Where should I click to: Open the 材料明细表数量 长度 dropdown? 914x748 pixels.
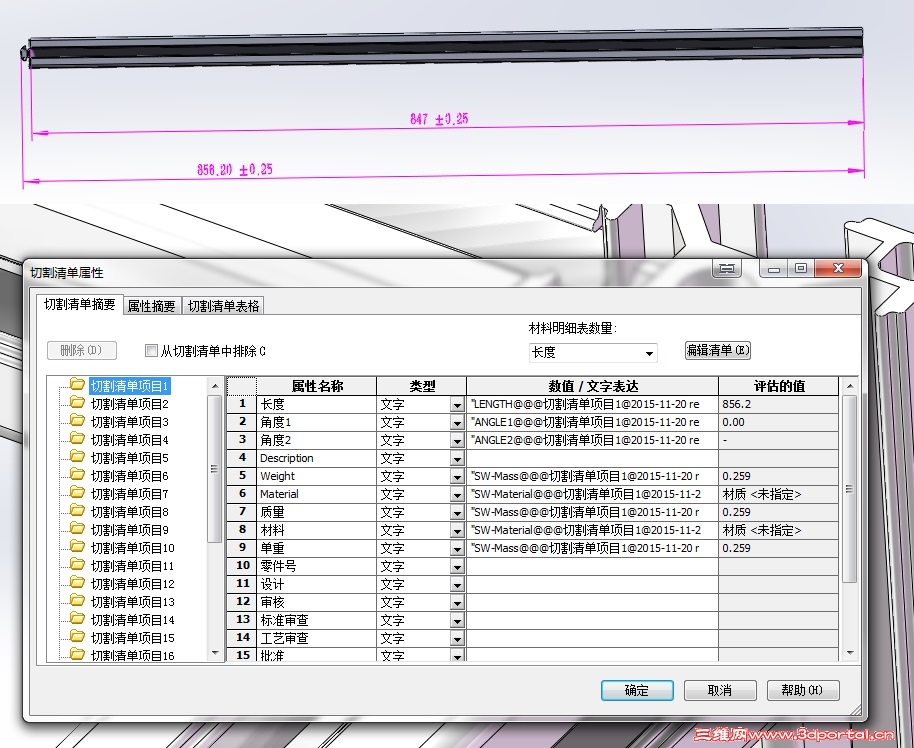pyautogui.click(x=649, y=353)
